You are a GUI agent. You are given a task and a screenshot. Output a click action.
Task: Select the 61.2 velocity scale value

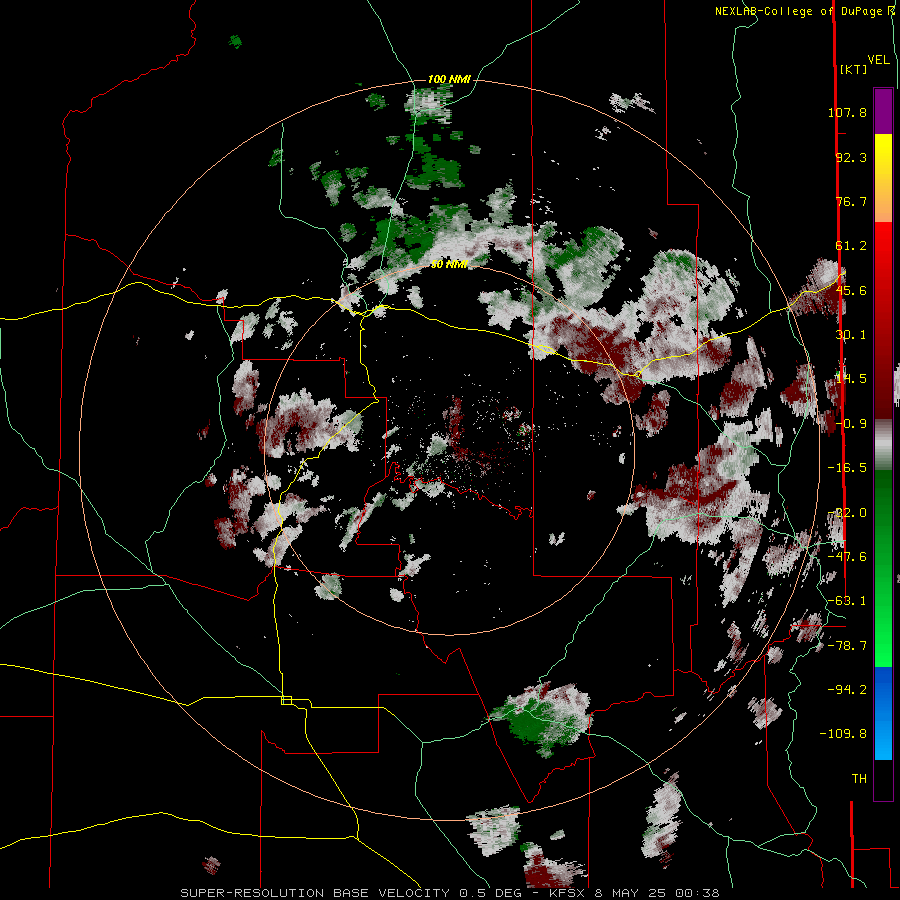click(x=851, y=246)
